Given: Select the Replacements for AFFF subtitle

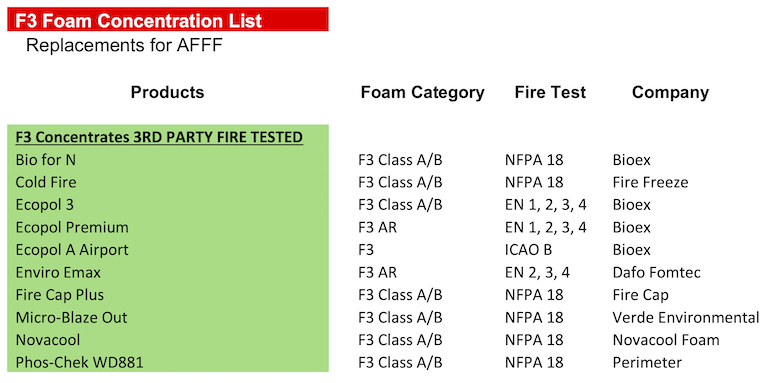Looking at the screenshot, I should click(x=124, y=45).
